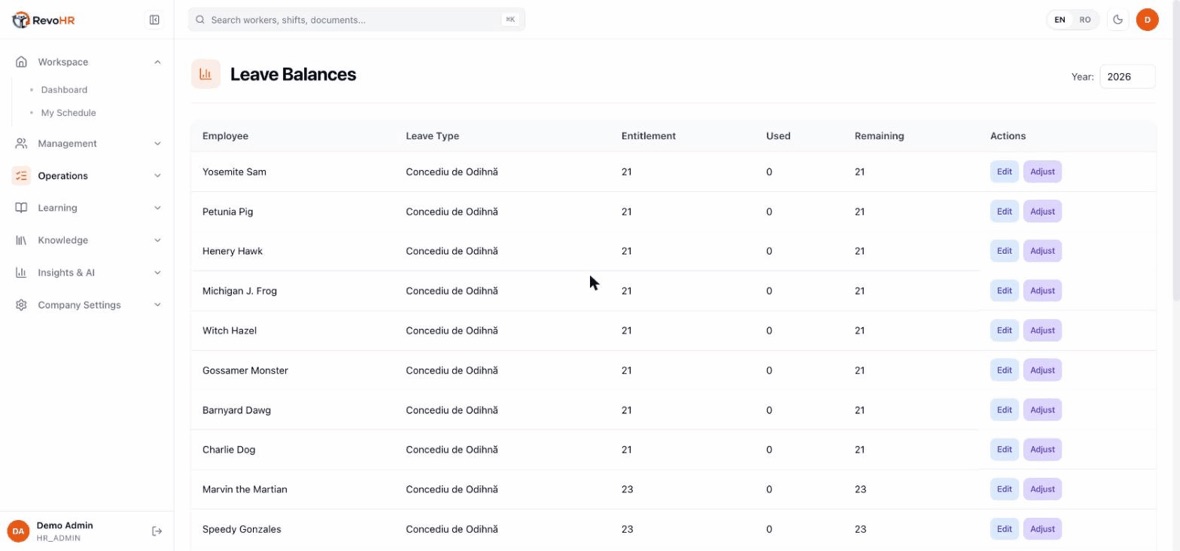Adjust Marvin the Martian's balance

pyautogui.click(x=1042, y=489)
